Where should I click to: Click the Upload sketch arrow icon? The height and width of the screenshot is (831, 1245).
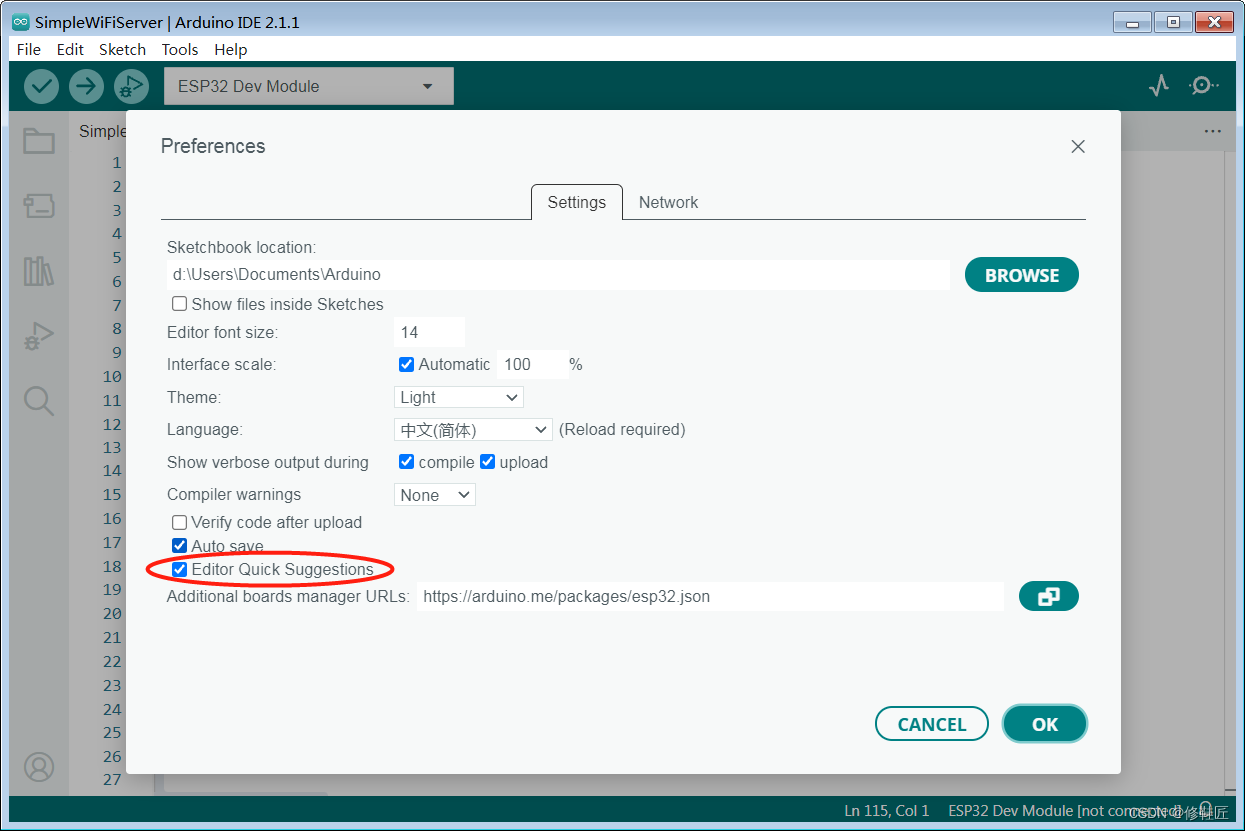point(86,86)
